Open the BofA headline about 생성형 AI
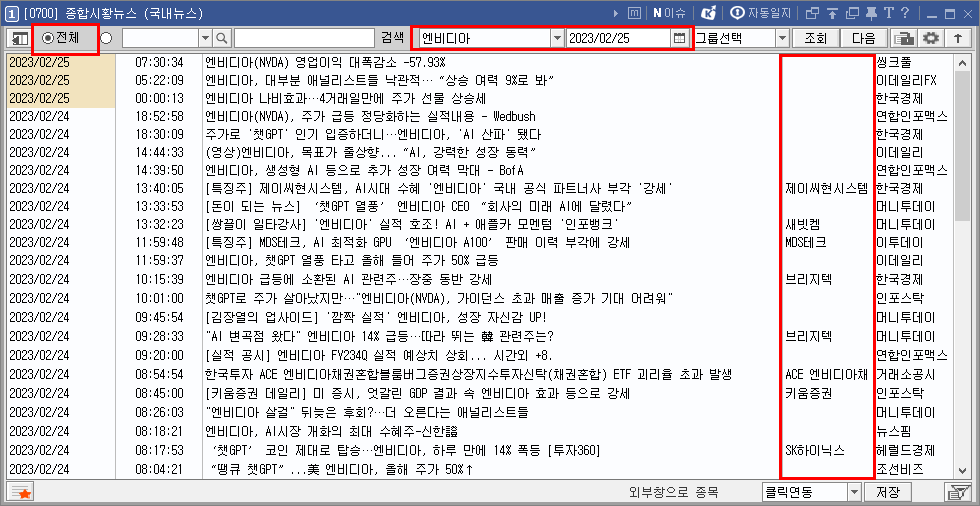 tap(364, 171)
